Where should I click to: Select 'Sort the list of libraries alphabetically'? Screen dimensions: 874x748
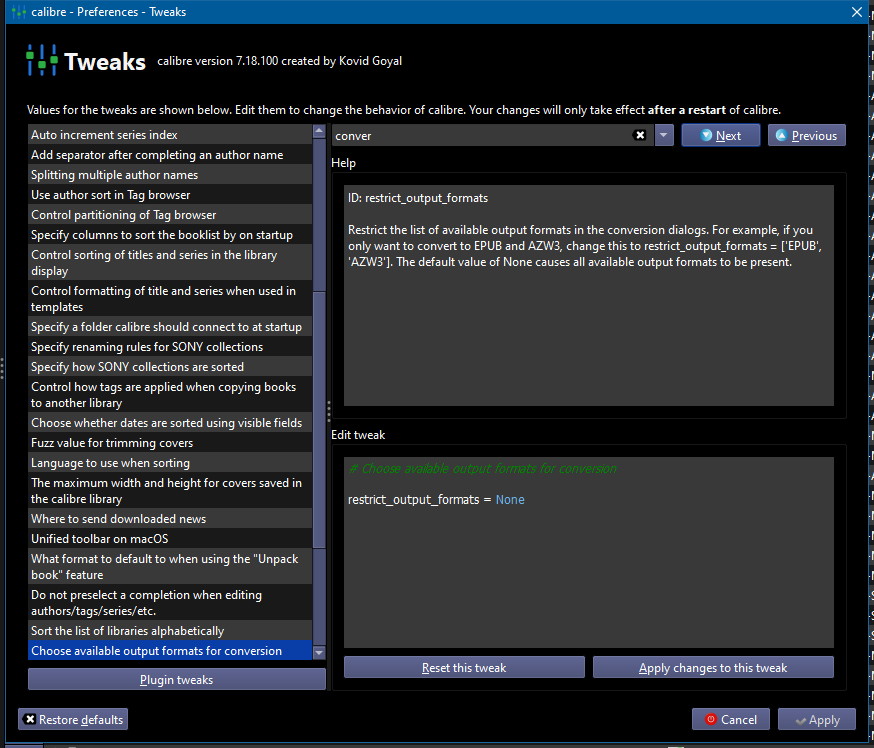click(x=170, y=631)
